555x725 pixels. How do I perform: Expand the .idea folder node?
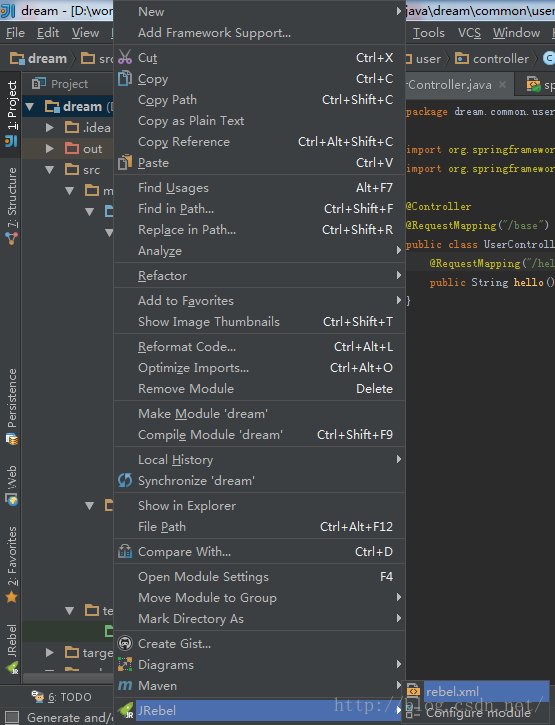tap(49, 128)
